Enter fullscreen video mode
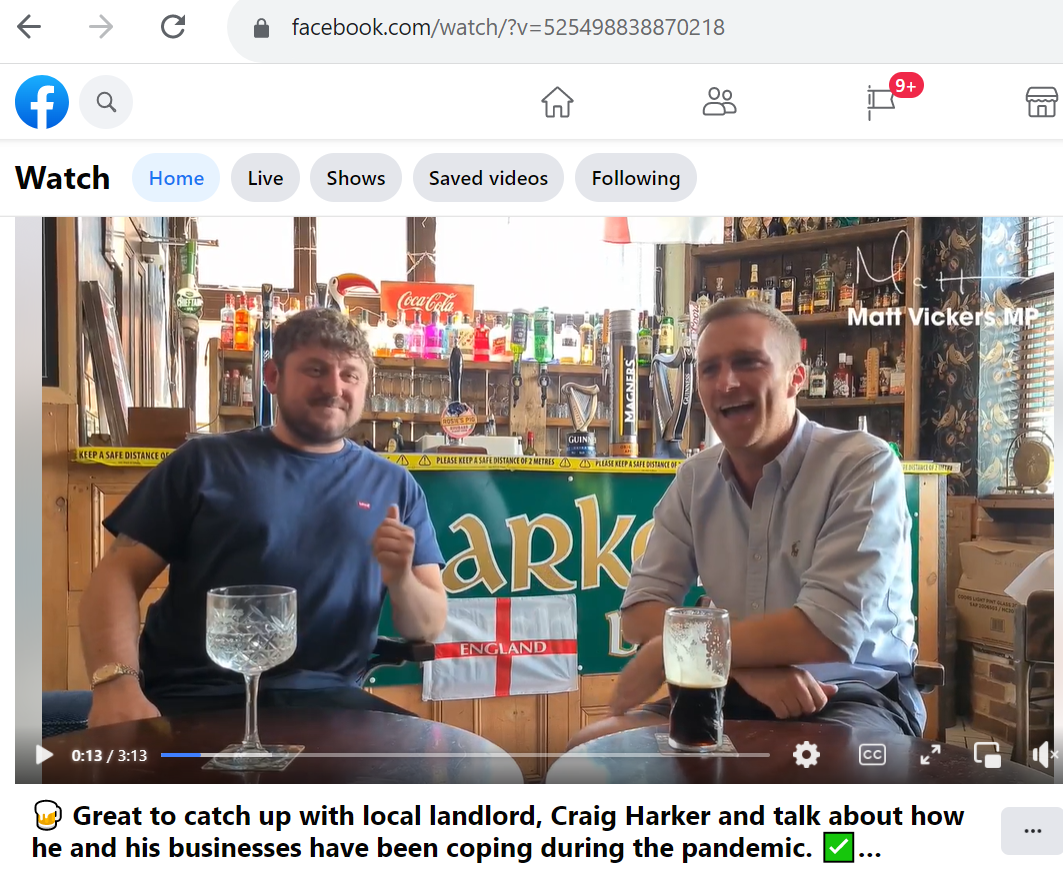Viewport: 1063px width, 878px height. pyautogui.click(x=930, y=755)
